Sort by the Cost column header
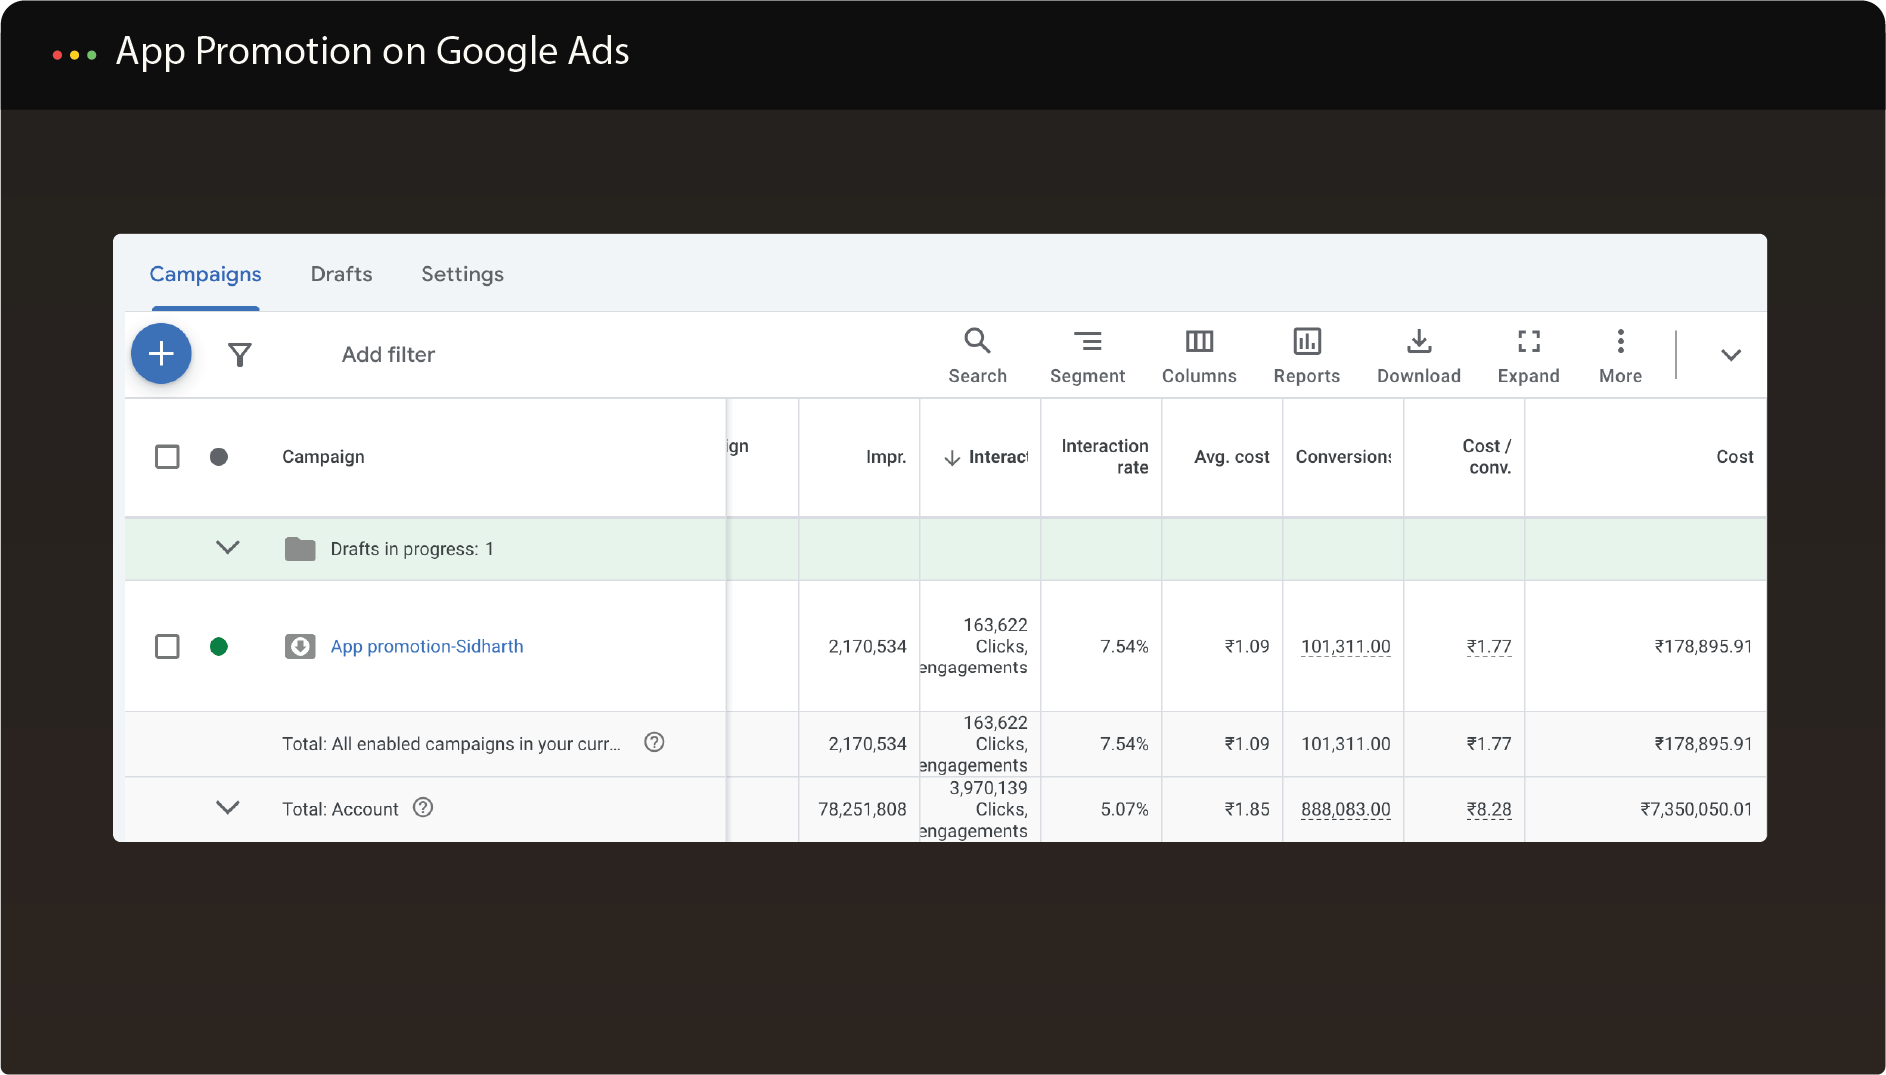 (1735, 457)
